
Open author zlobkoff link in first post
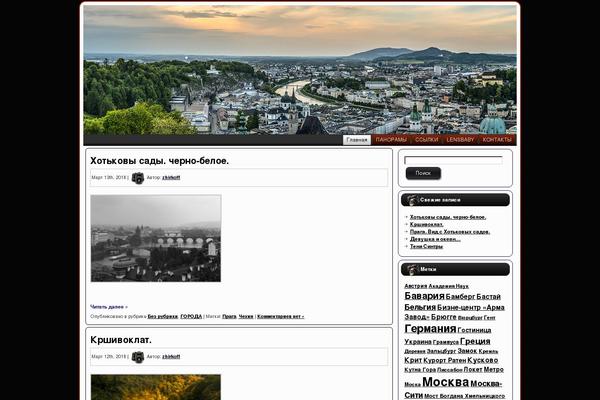pos(171,178)
